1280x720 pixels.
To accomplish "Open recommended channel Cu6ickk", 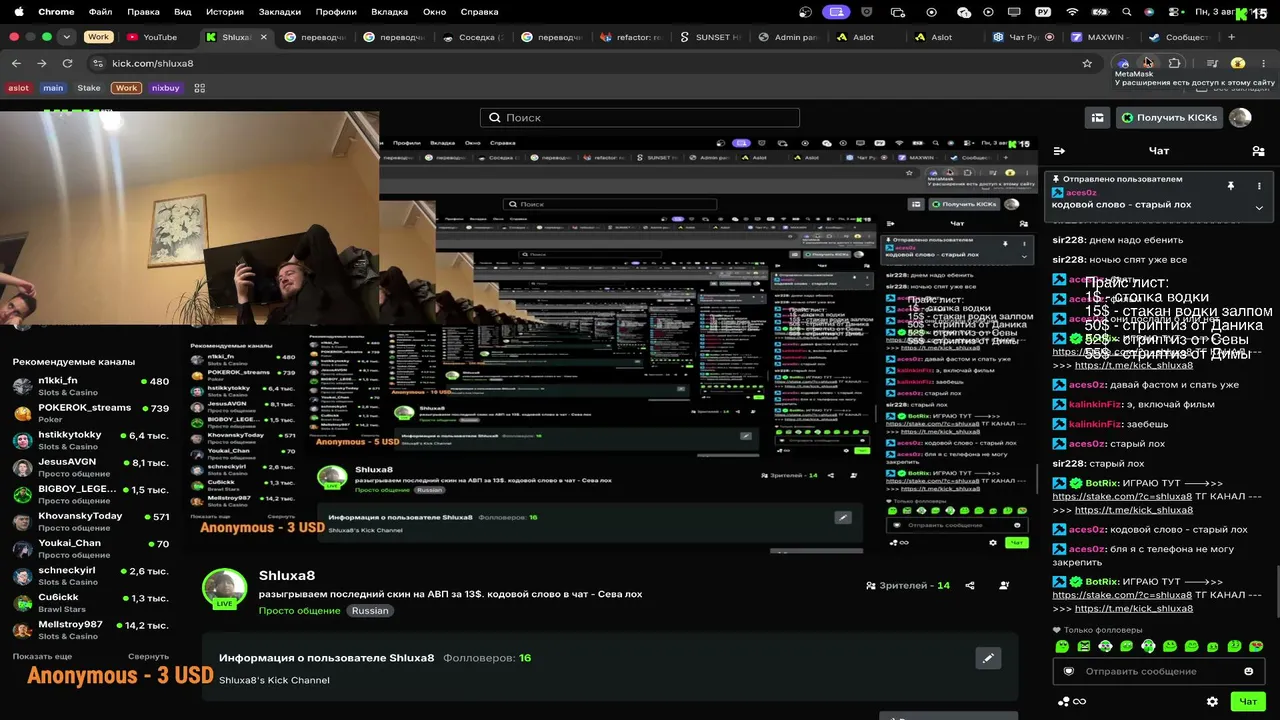I will [90, 602].
